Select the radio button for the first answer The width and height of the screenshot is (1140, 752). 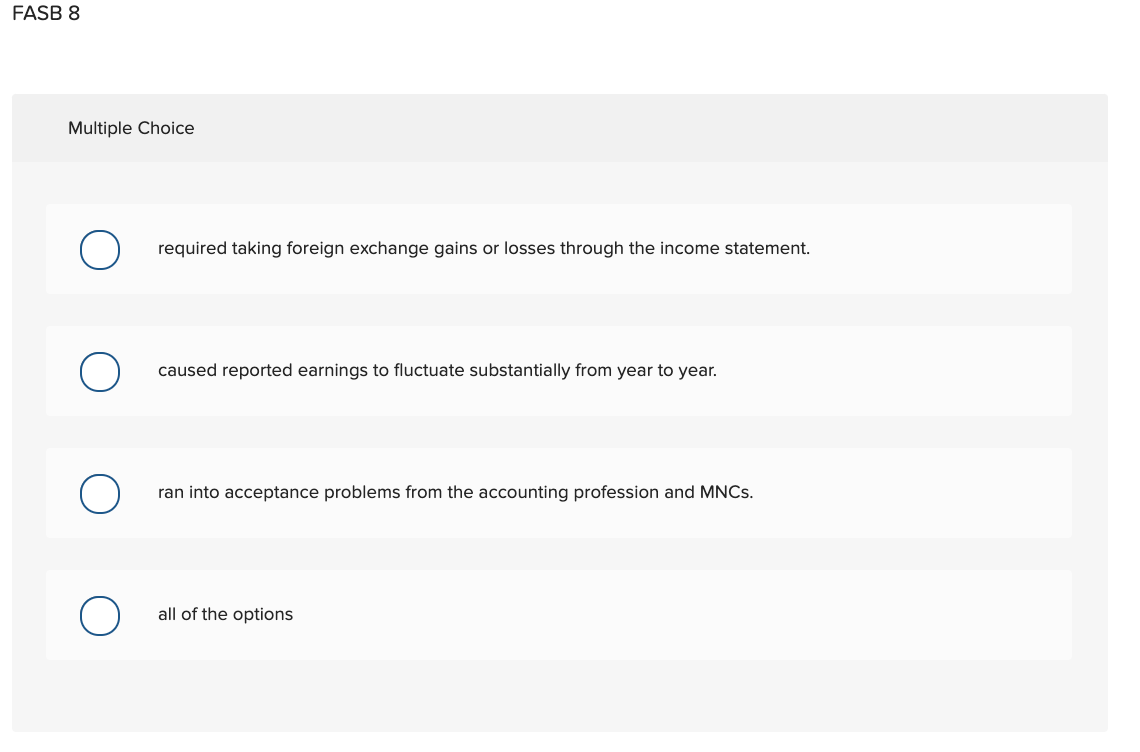[x=99, y=249]
